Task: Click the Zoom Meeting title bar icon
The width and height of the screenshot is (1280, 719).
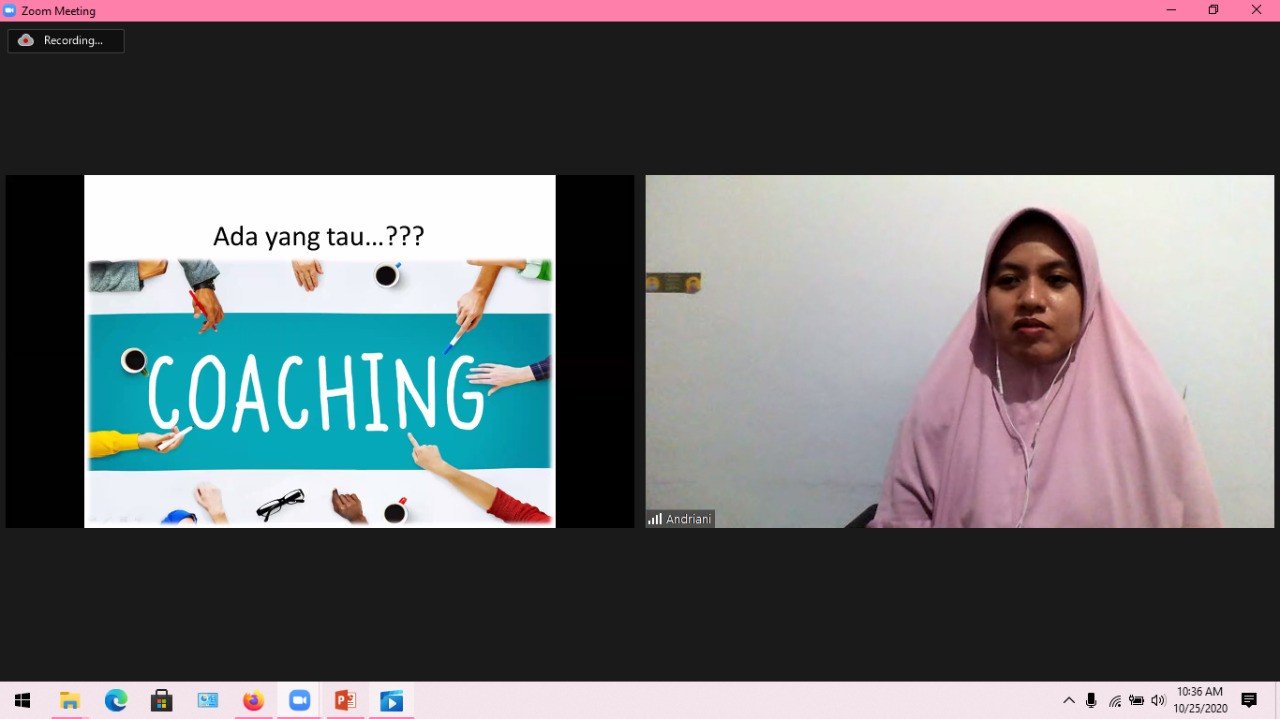Action: pyautogui.click(x=10, y=10)
